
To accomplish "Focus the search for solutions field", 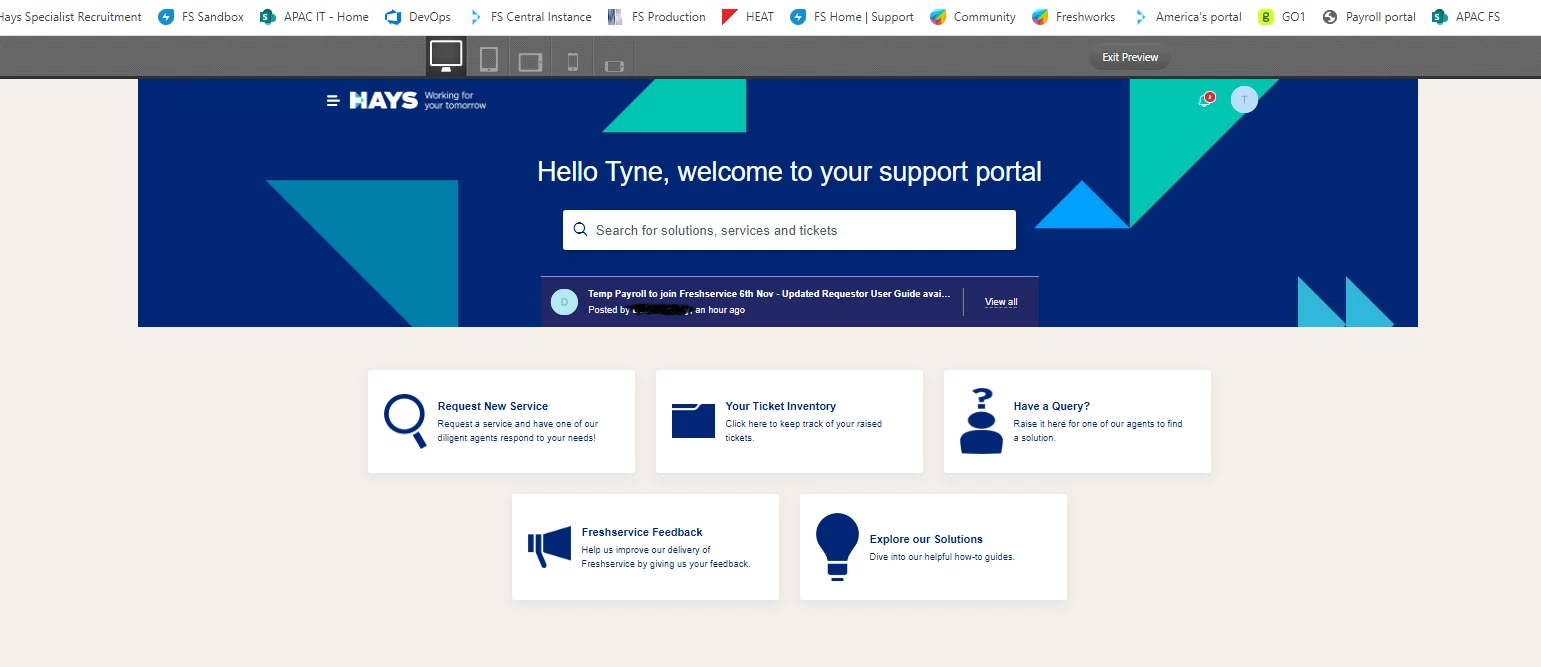I will pyautogui.click(x=789, y=230).
